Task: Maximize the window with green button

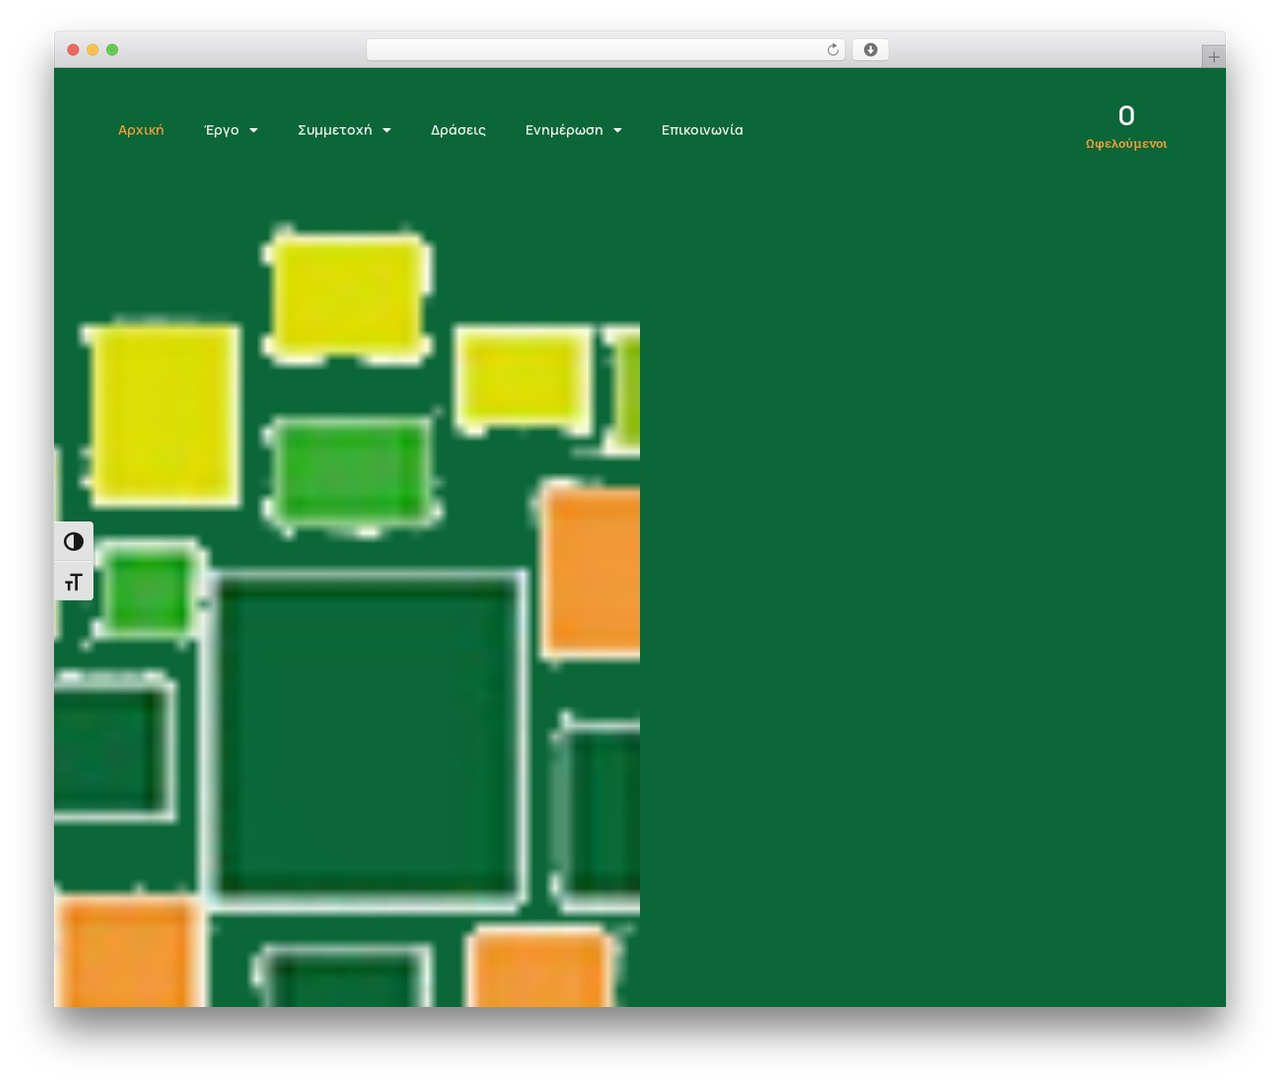Action: [x=112, y=50]
